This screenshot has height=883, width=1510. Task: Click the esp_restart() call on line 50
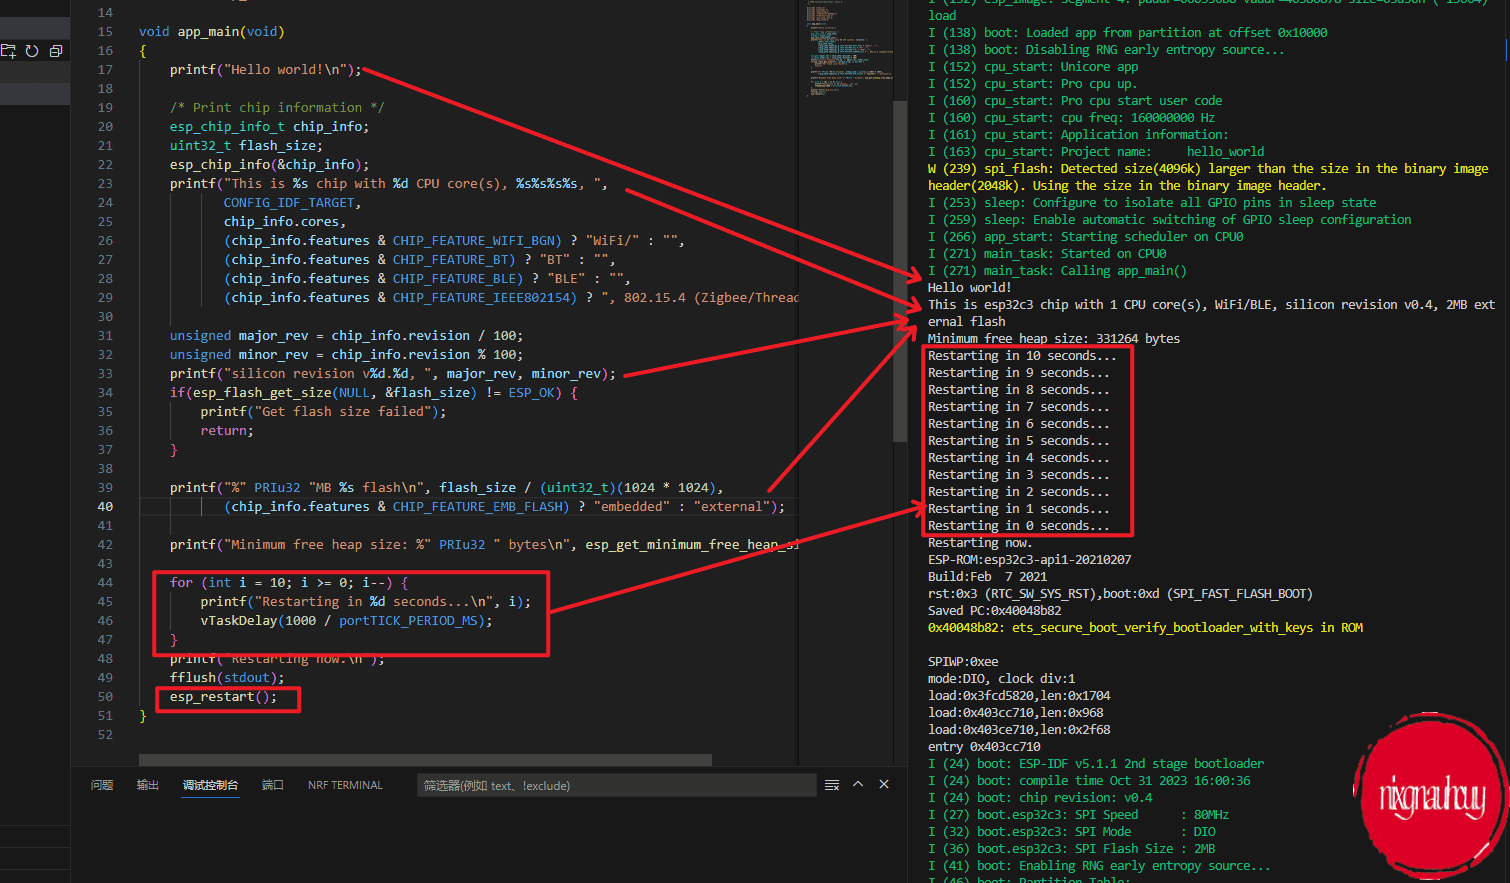click(x=222, y=697)
